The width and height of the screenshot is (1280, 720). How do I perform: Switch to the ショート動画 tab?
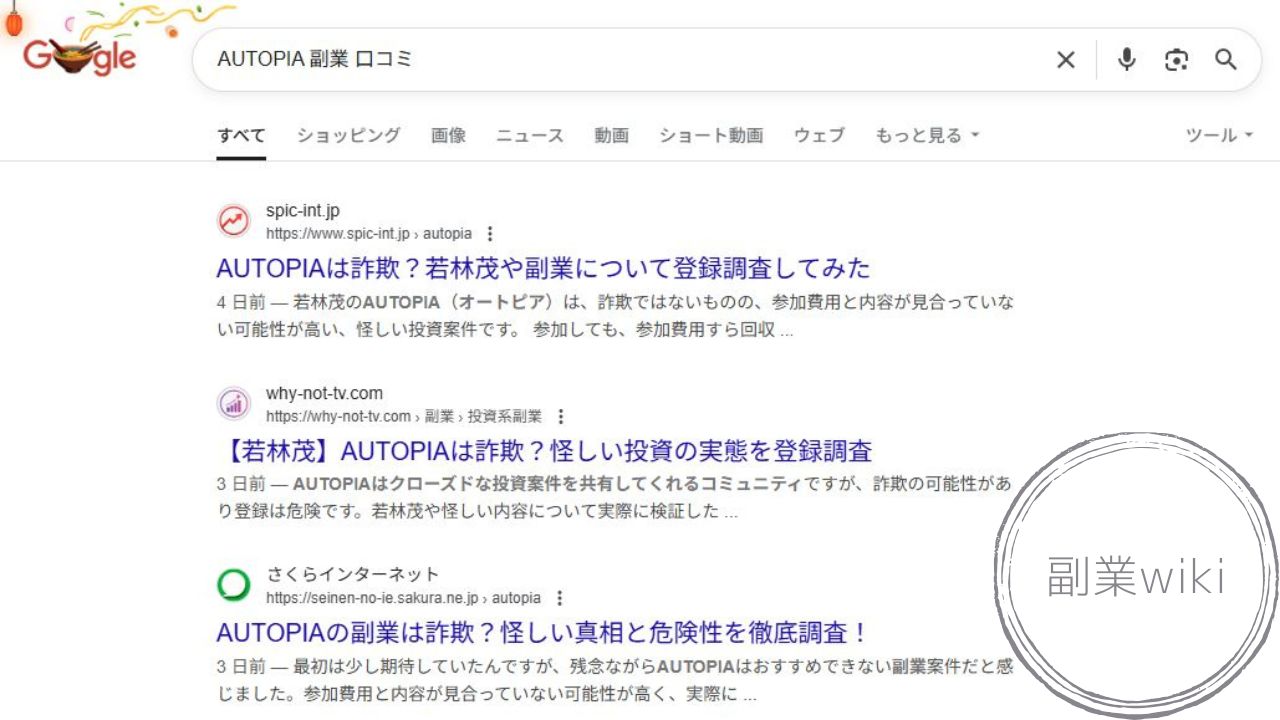click(x=711, y=135)
